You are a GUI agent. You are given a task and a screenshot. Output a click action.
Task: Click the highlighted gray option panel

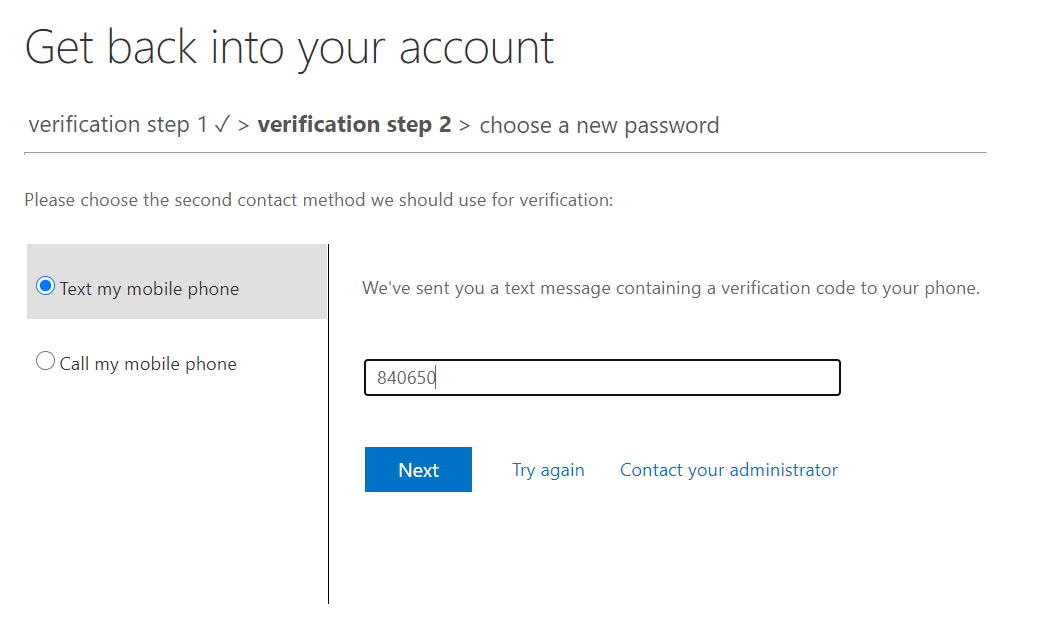tap(177, 282)
